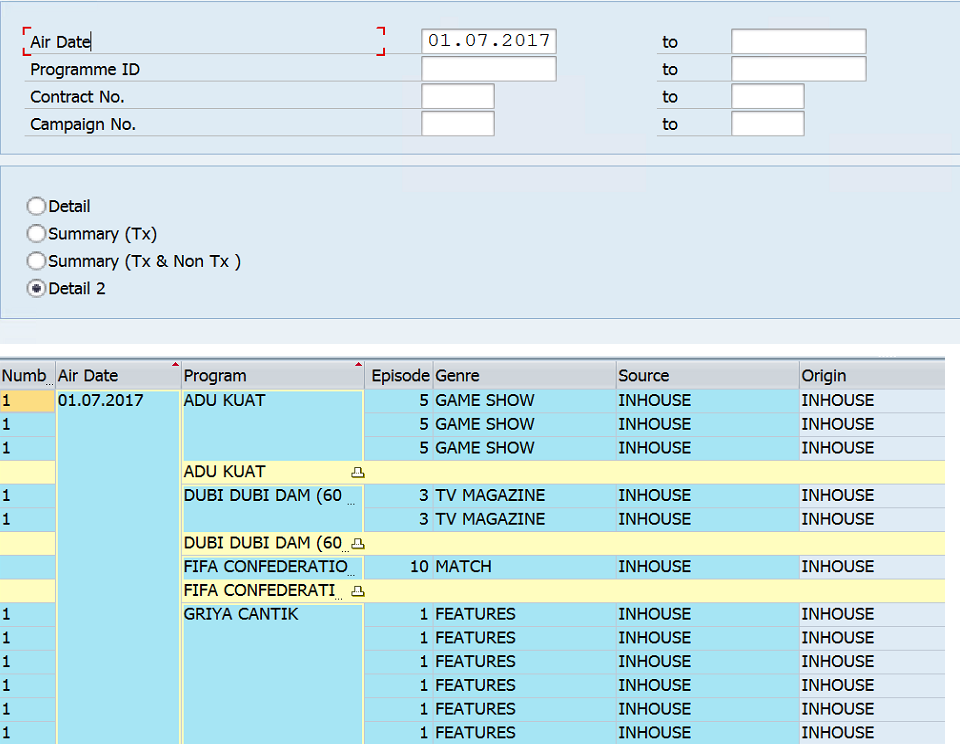Viewport: 960px width, 753px height.
Task: Click the Genre column header
Action: click(525, 375)
